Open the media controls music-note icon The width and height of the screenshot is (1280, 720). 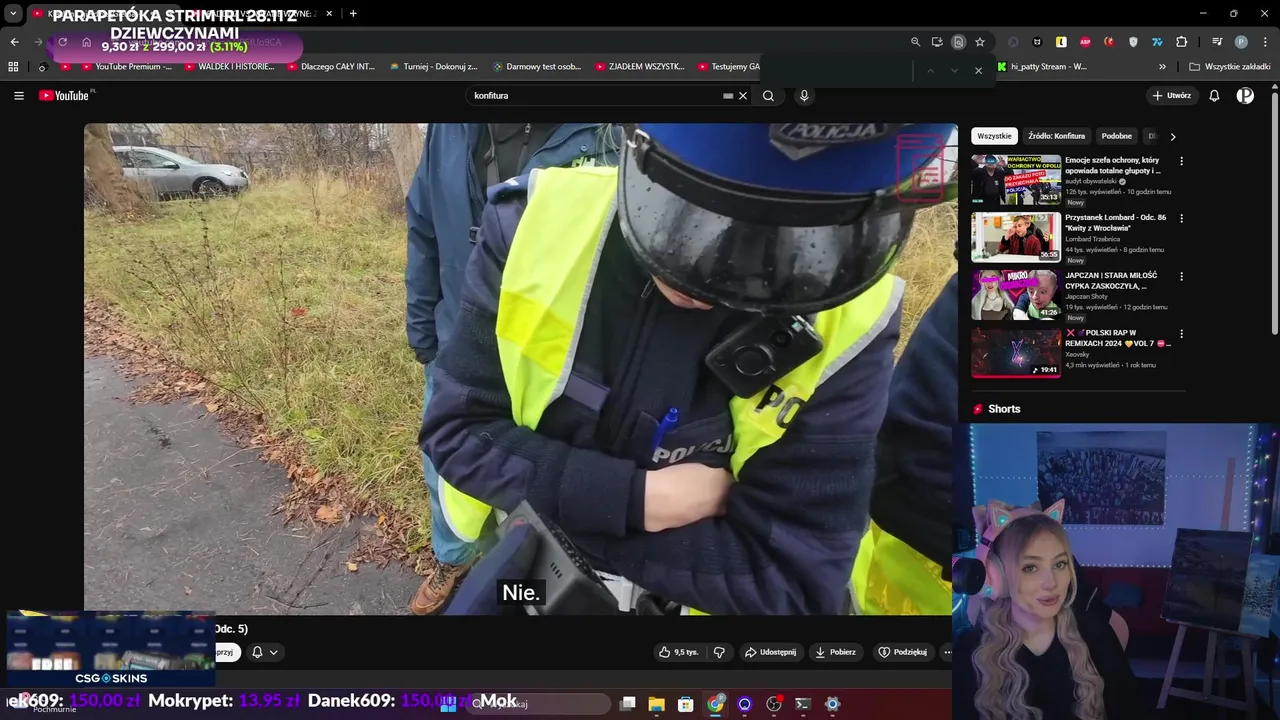pyautogui.click(x=1217, y=42)
